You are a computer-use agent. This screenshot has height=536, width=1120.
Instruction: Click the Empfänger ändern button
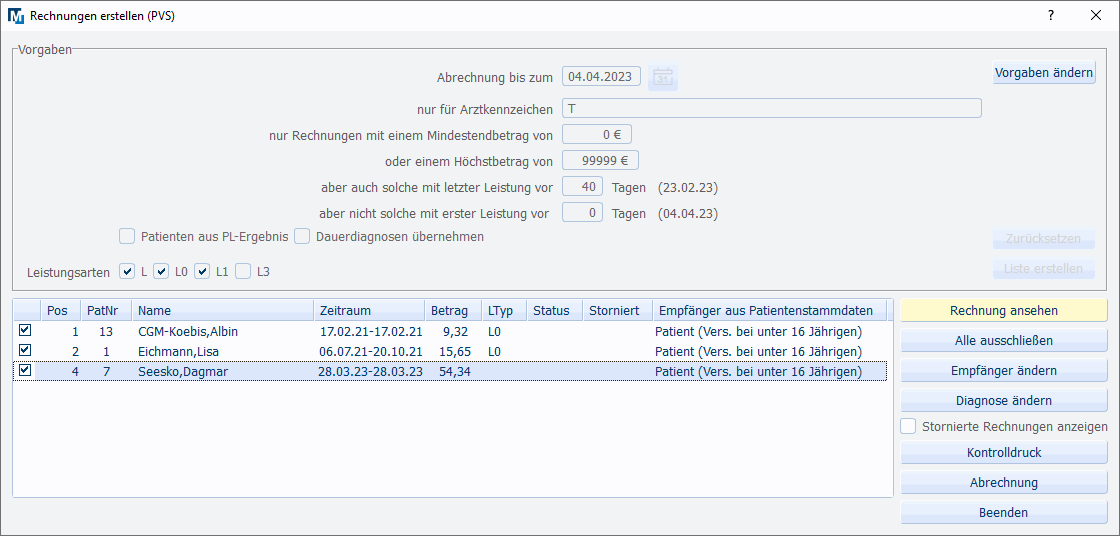pos(1004,371)
